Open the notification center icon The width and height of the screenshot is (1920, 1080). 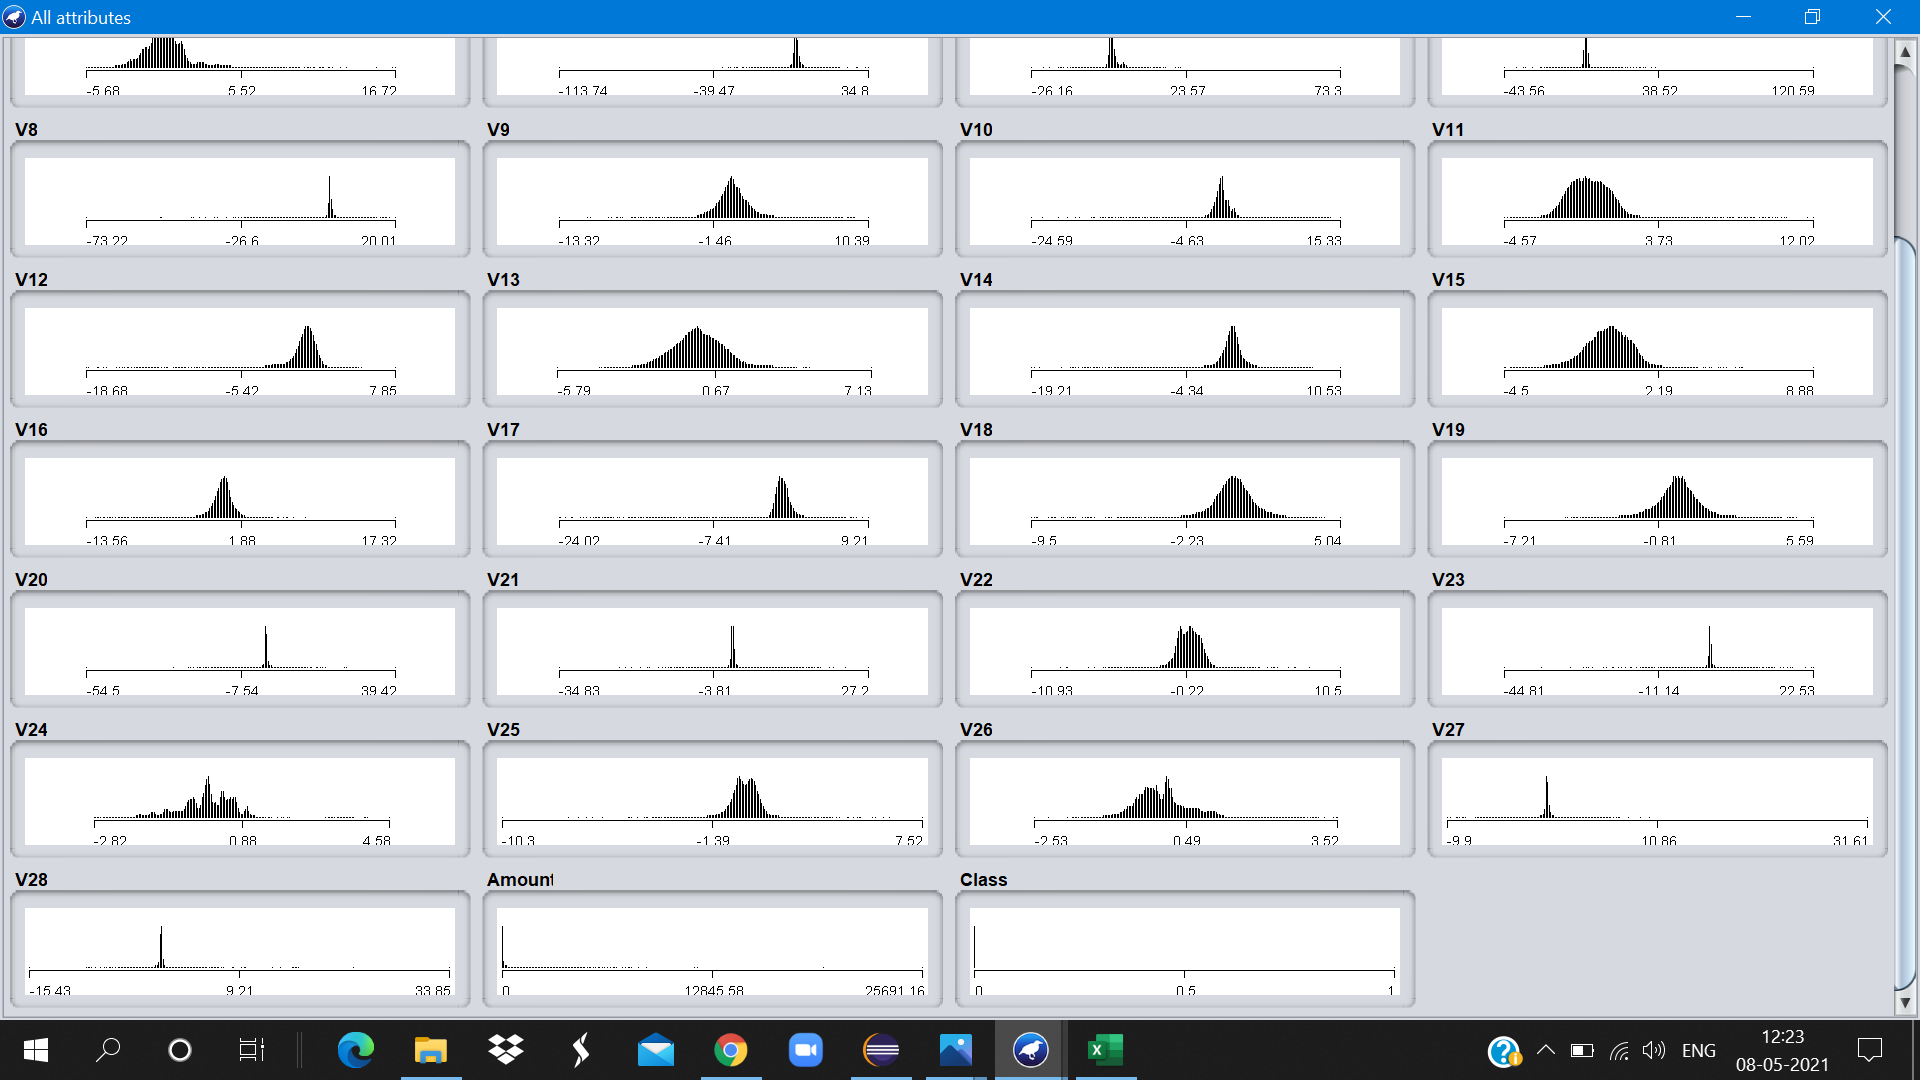pos(1869,1050)
